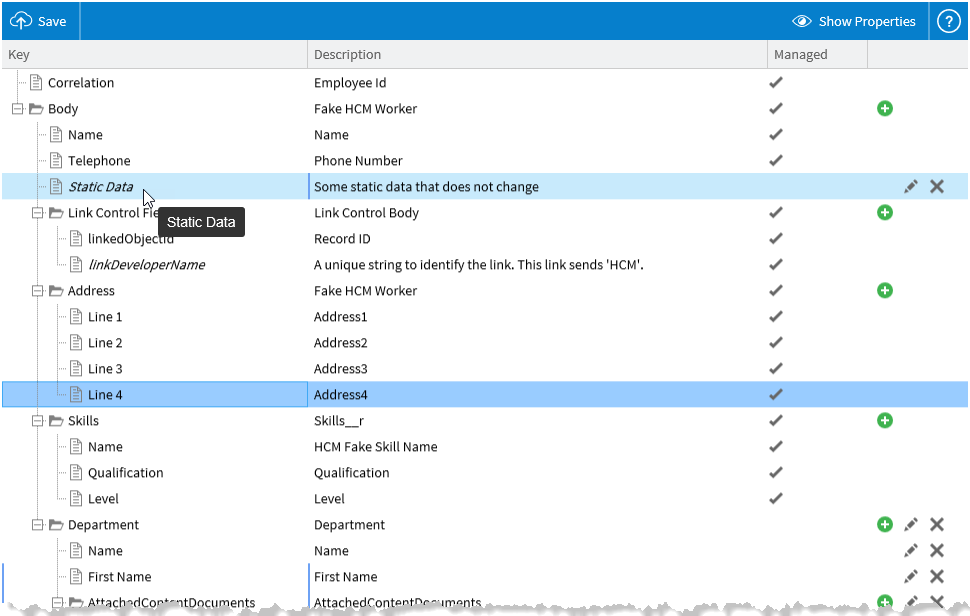
Task: Click green plus icon in Skills row
Action: tap(884, 421)
